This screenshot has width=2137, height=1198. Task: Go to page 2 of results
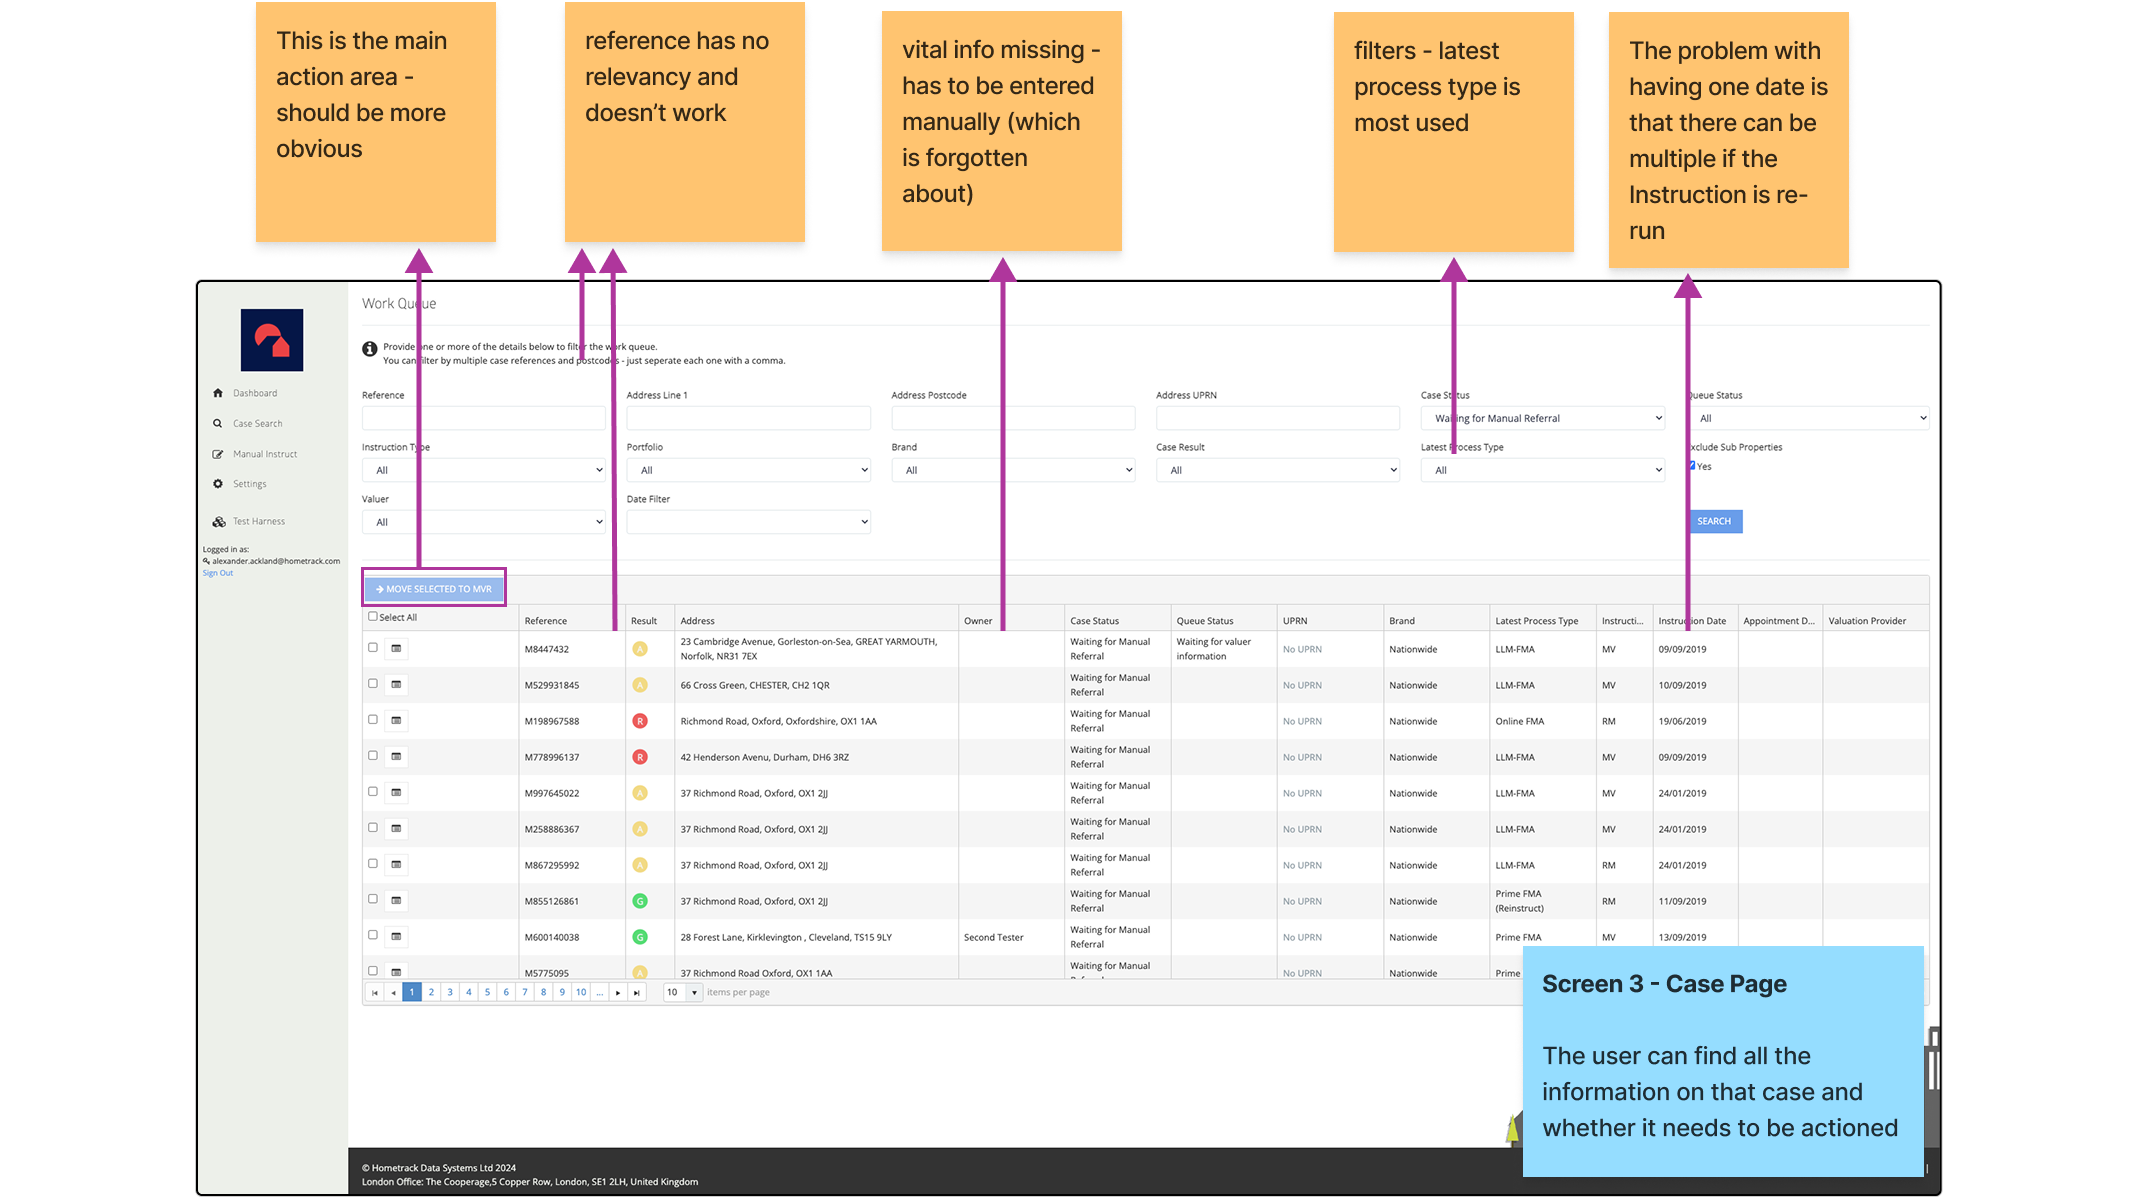click(431, 993)
